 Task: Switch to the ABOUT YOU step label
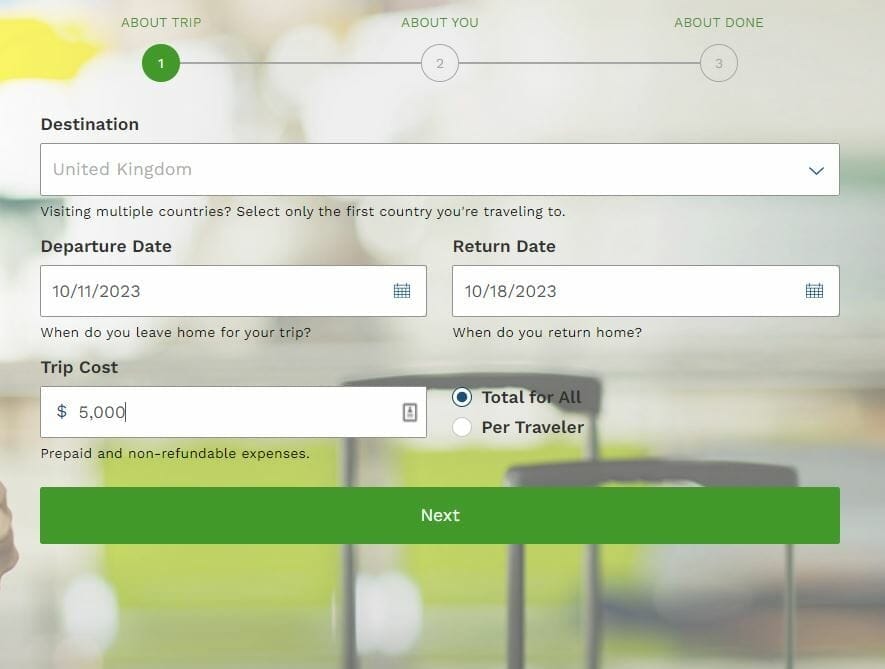click(x=440, y=22)
